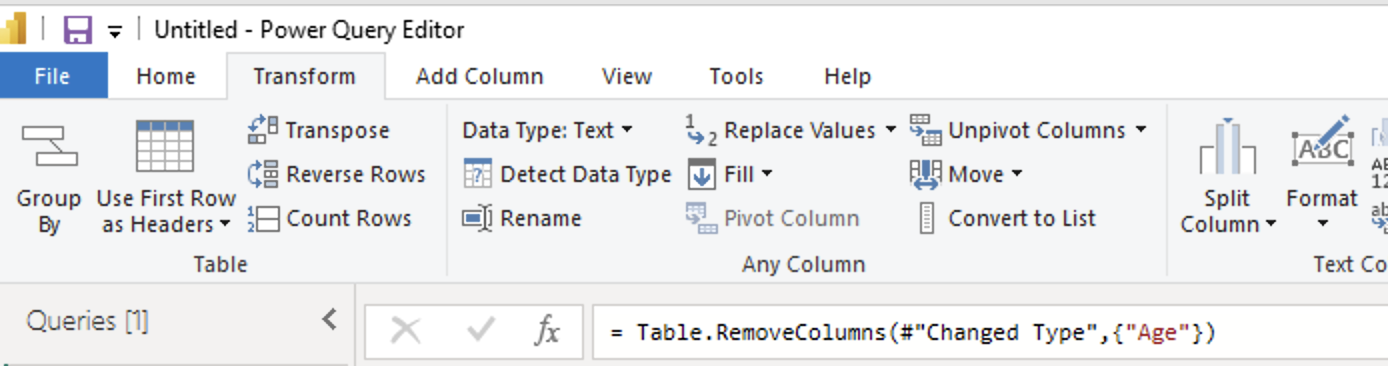The width and height of the screenshot is (1388, 366).
Task: Select the Transpose table icon
Action: (263, 130)
